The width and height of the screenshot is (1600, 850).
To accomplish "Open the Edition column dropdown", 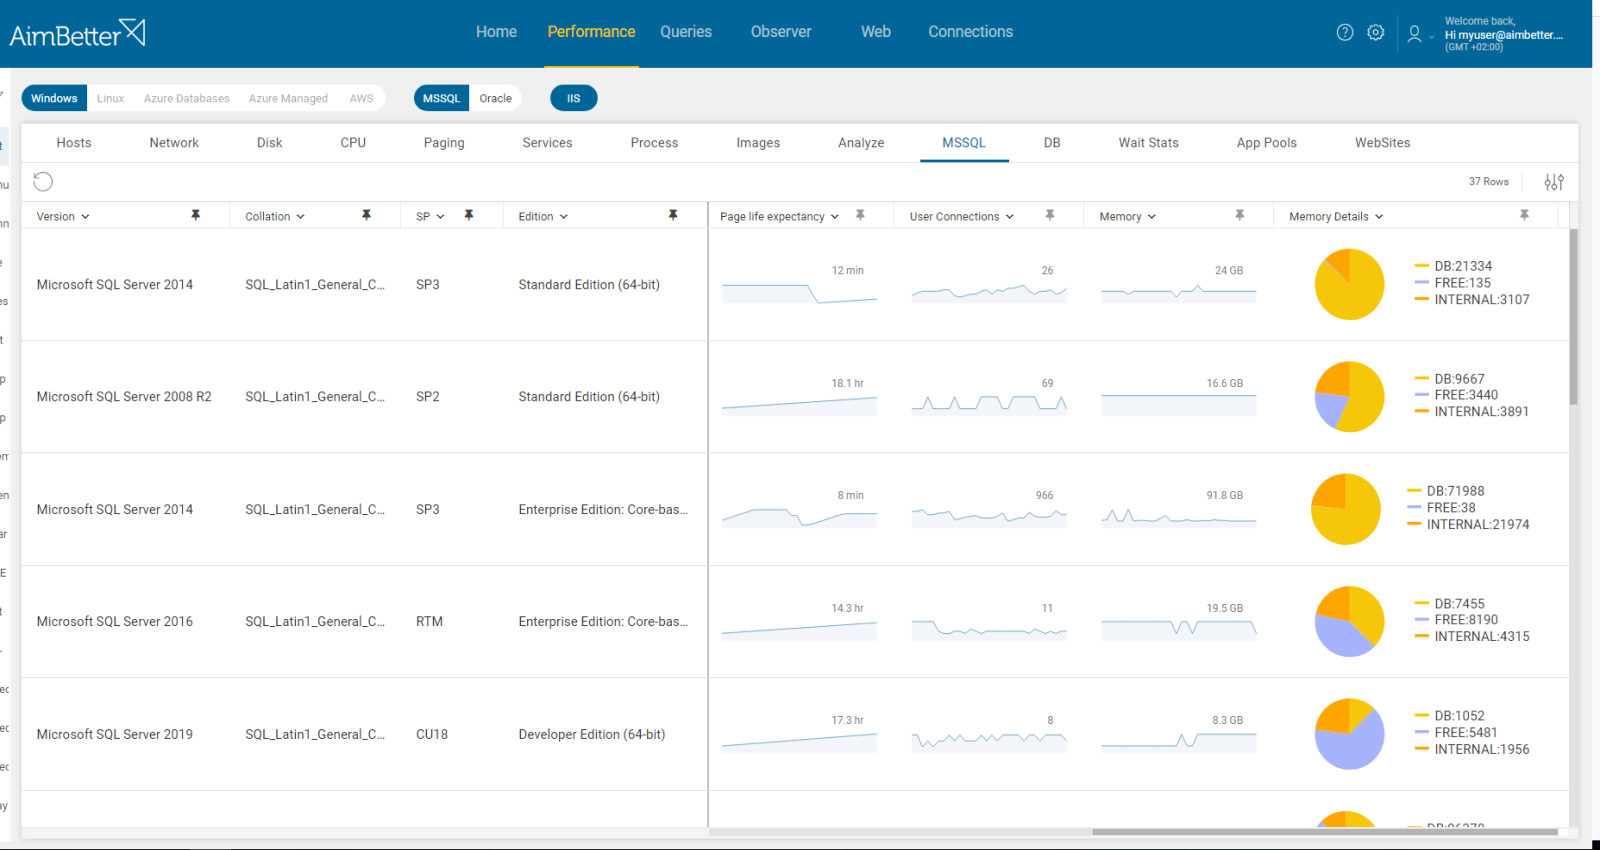I will tap(564, 217).
